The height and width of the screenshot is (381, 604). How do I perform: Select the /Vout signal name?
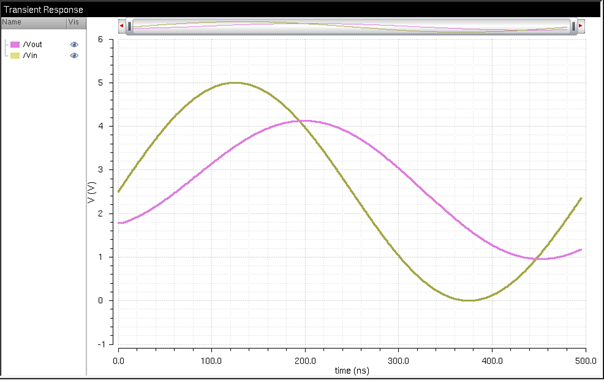pos(32,45)
